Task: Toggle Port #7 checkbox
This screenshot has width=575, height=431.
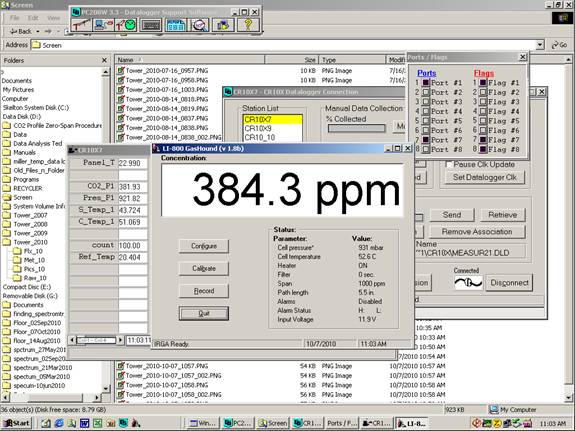Action: (x=426, y=140)
